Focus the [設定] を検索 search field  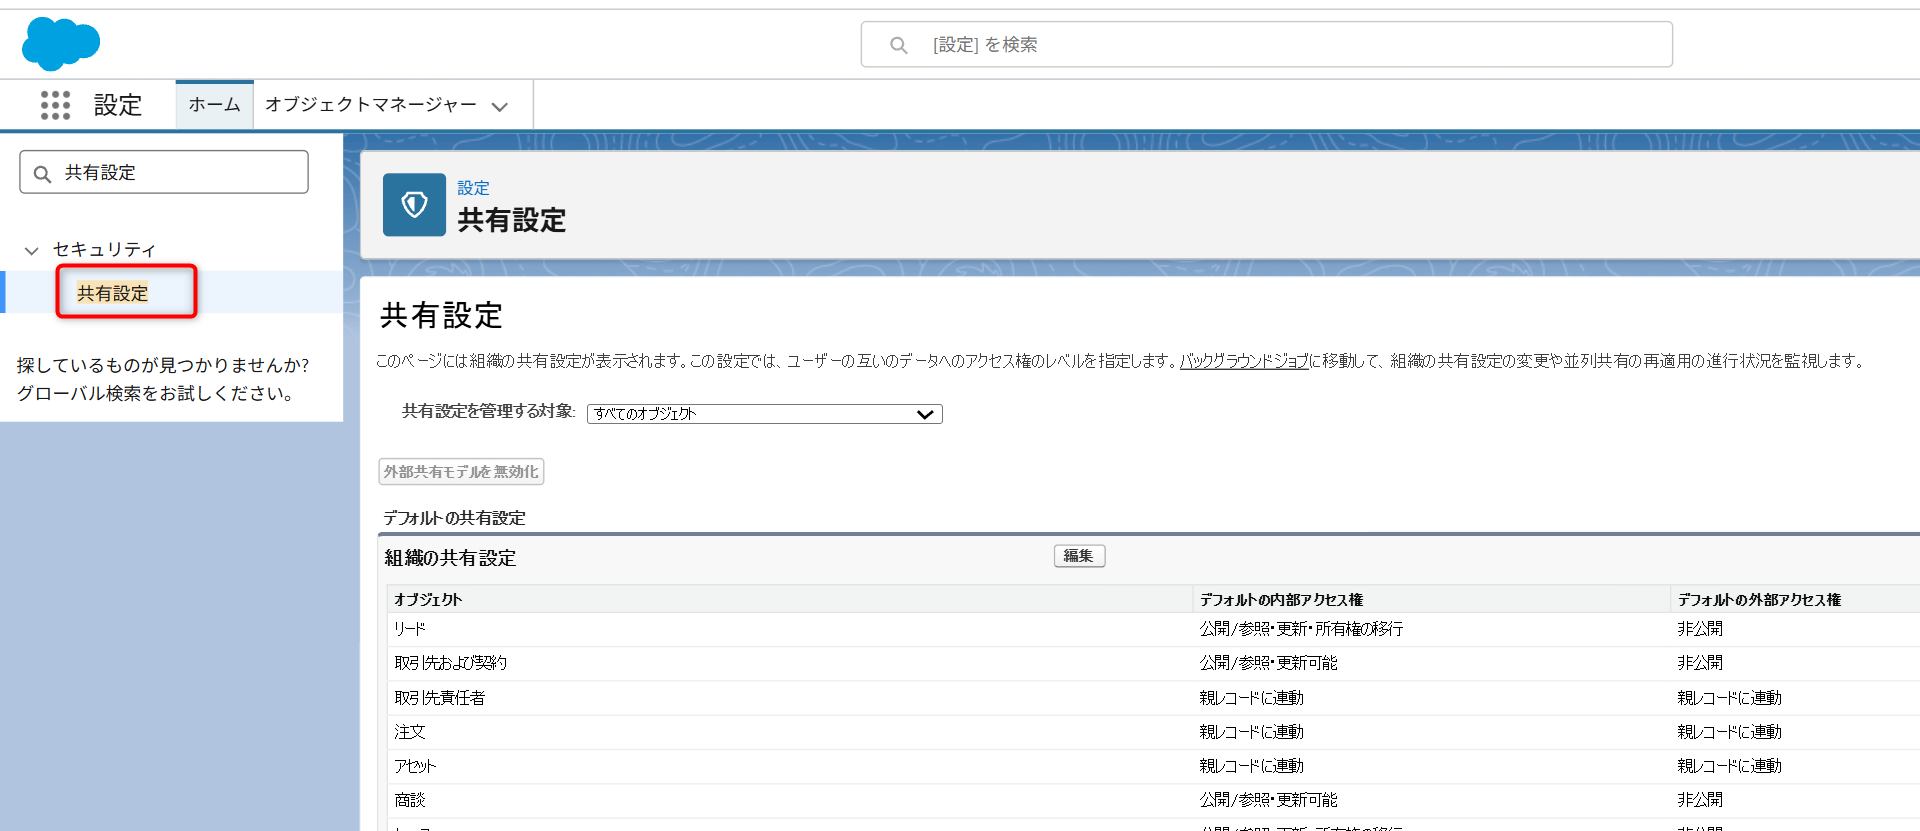[x=1266, y=44]
